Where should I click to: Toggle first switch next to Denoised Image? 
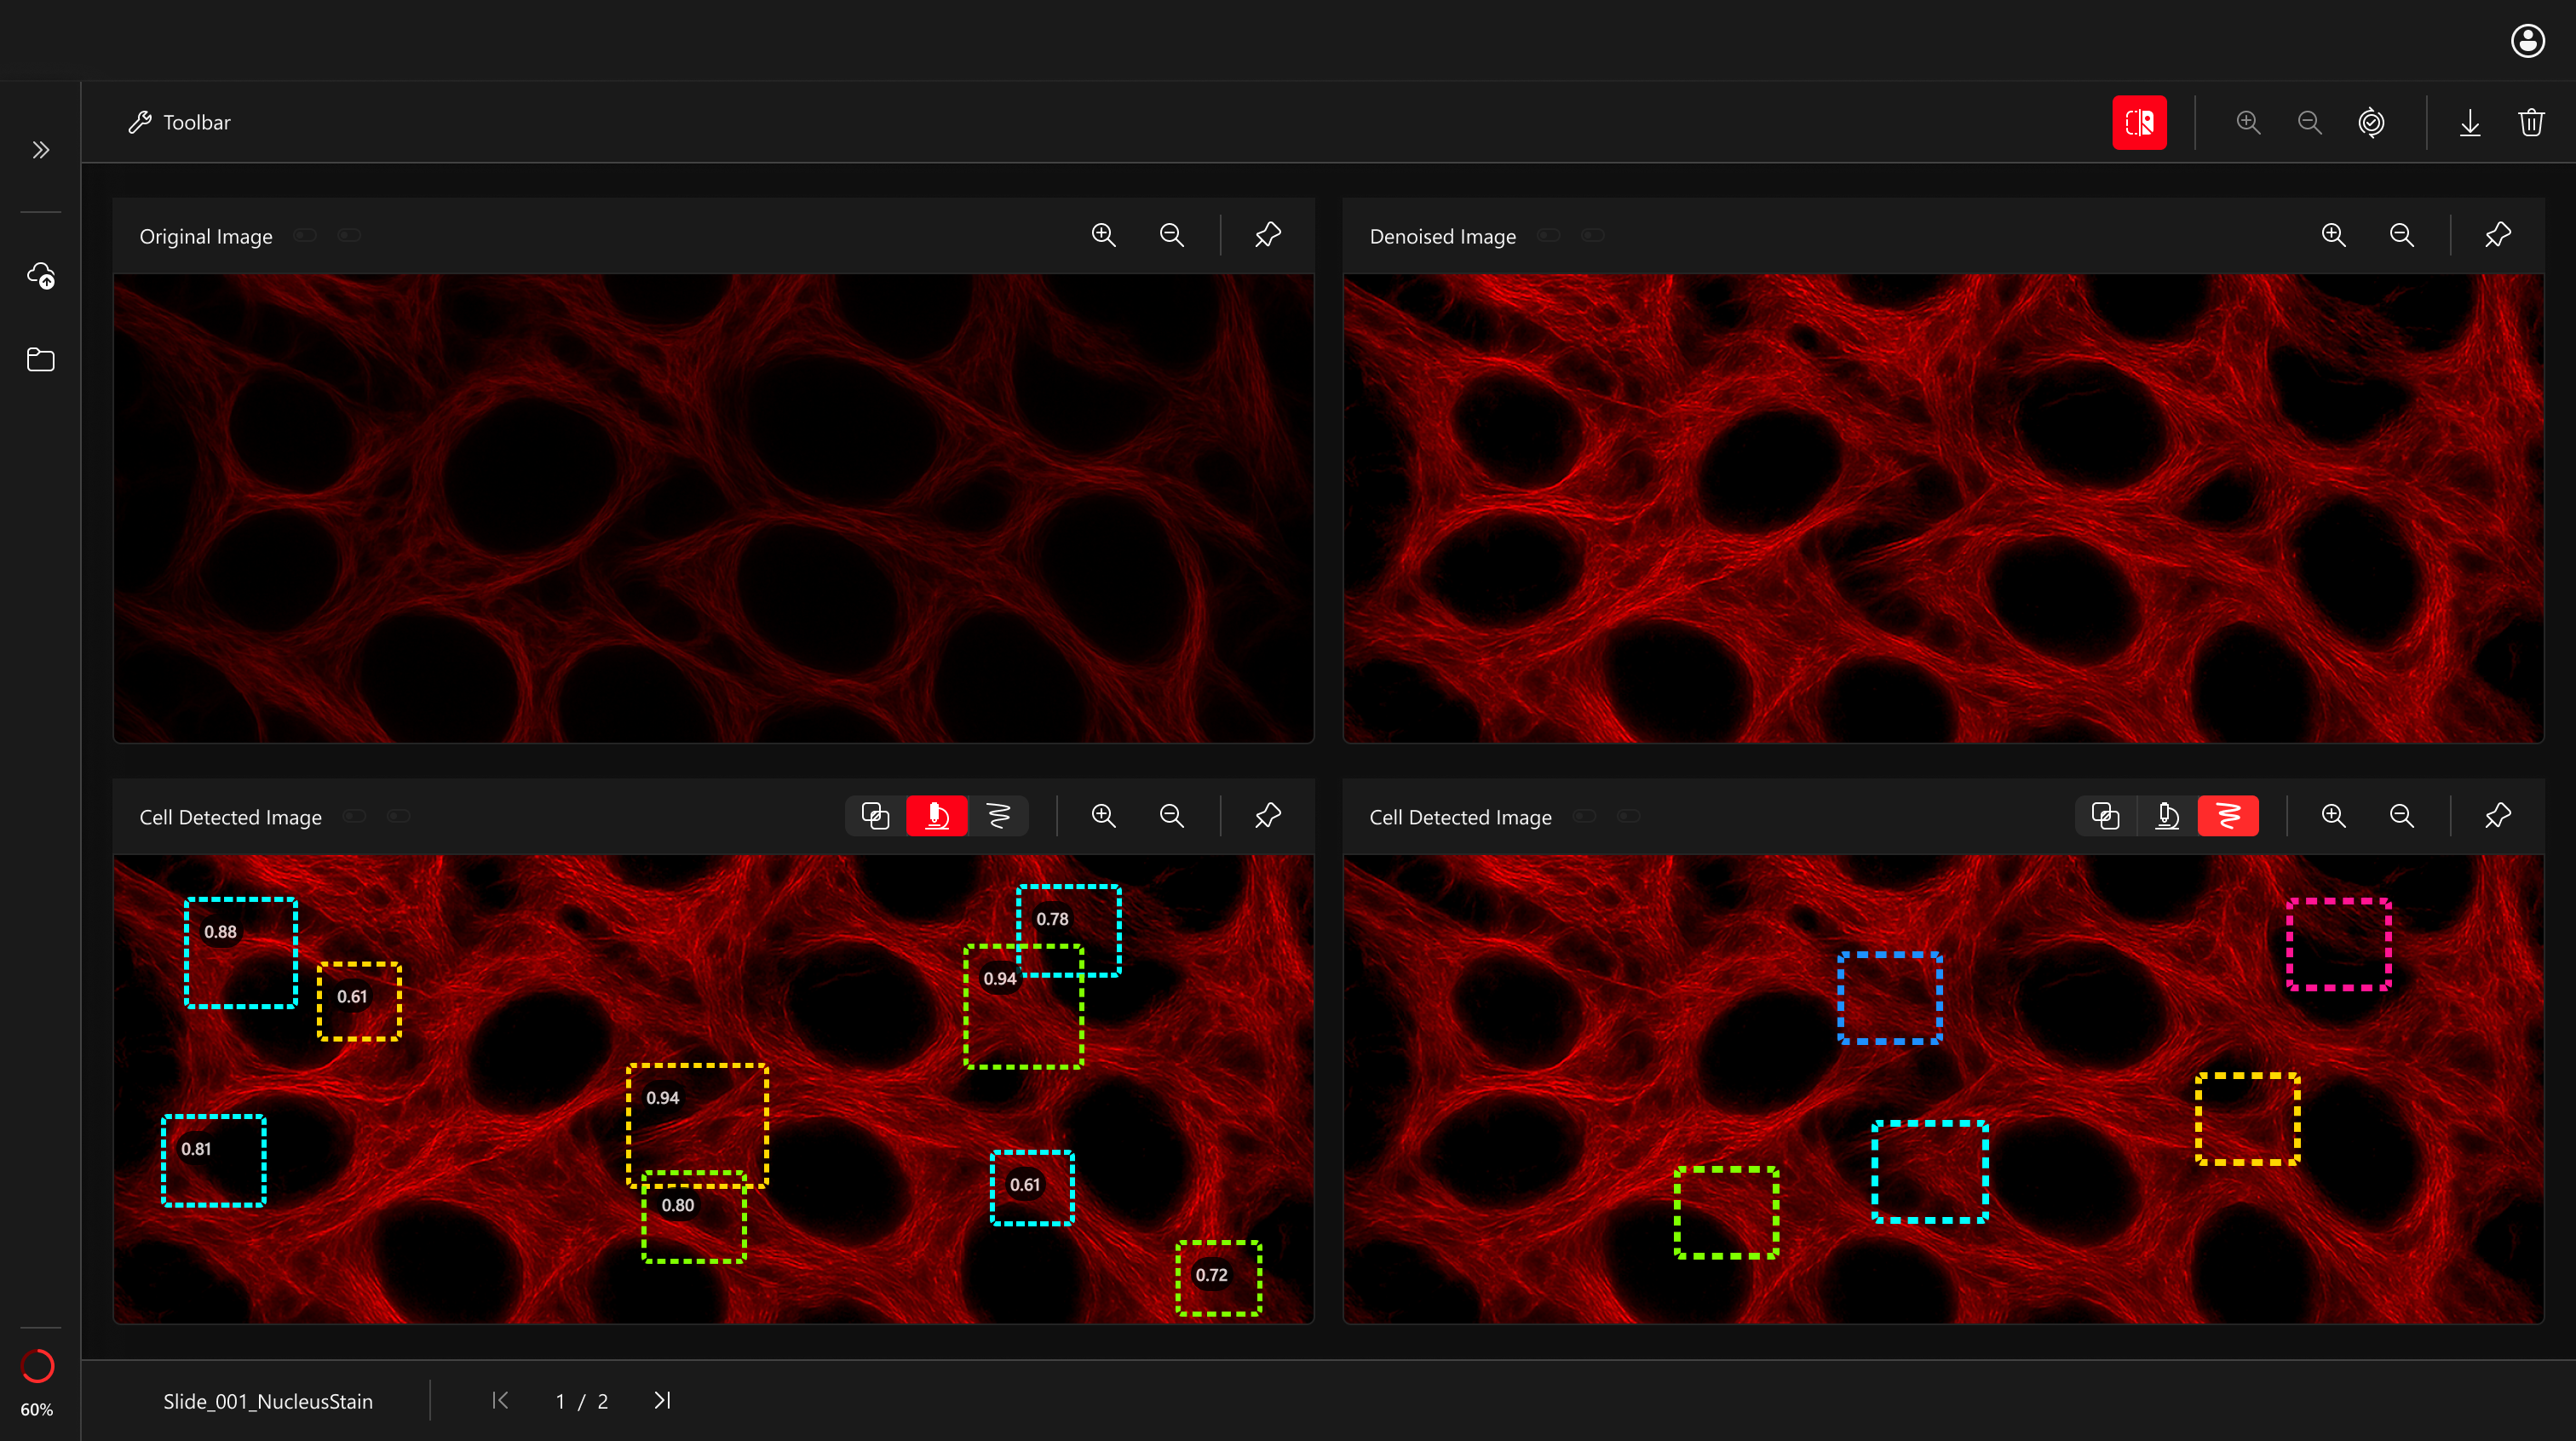tap(1549, 235)
